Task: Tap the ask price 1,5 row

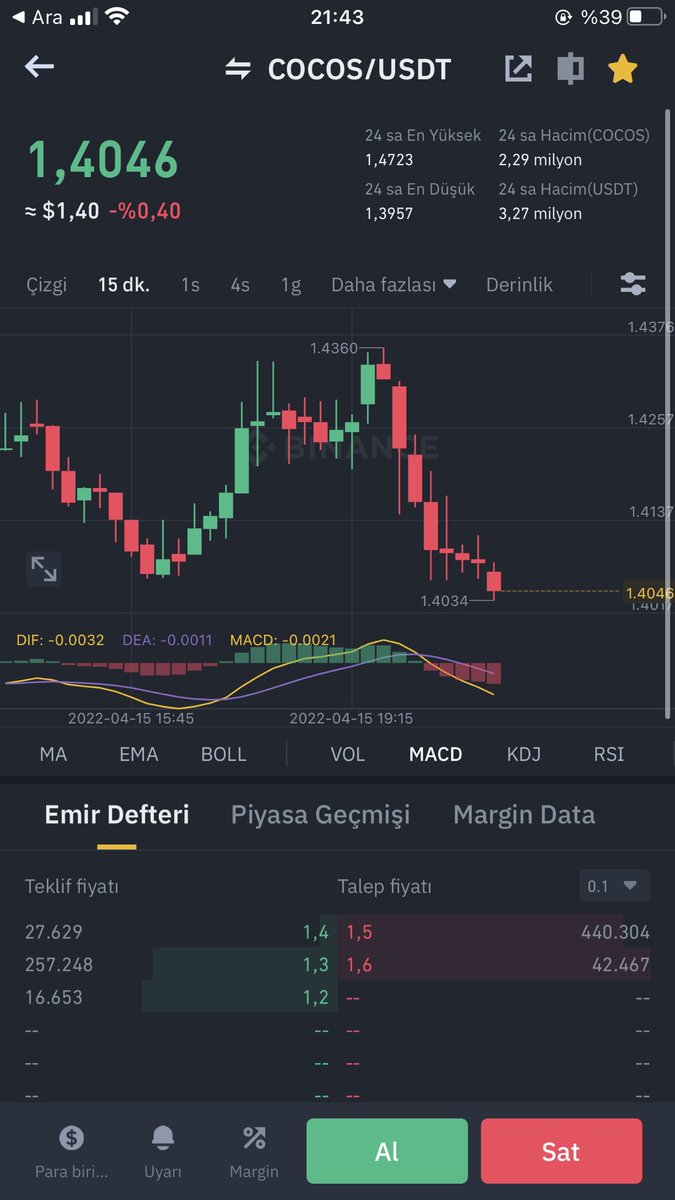Action: [x=495, y=932]
